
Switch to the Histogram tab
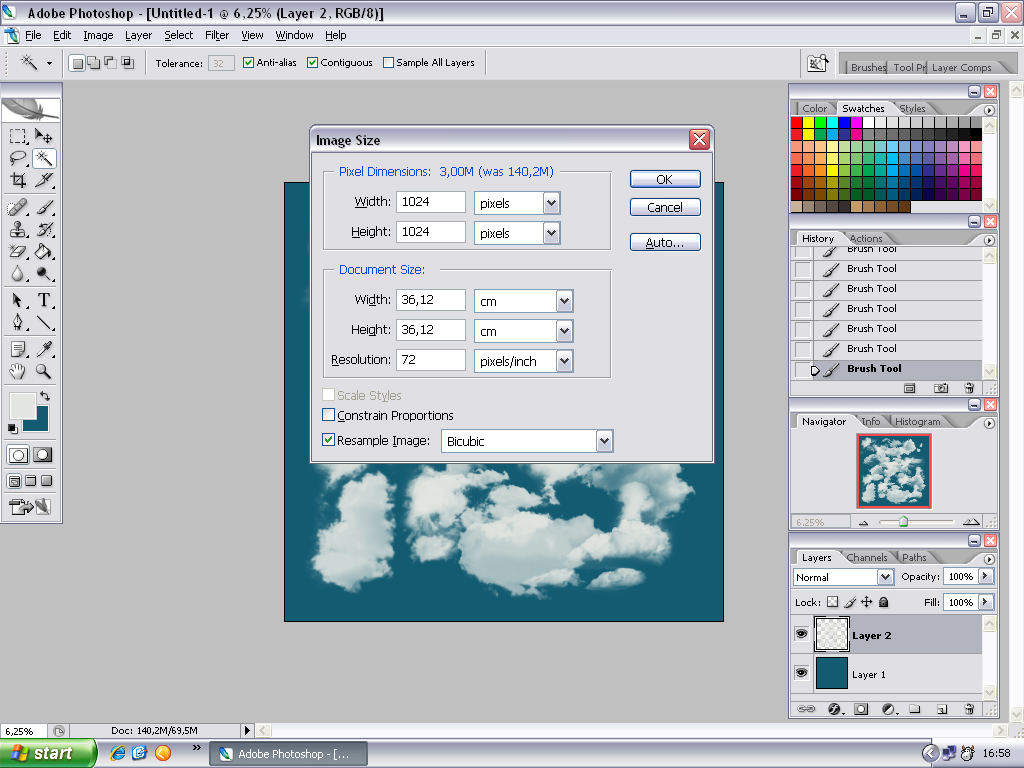pyautogui.click(x=918, y=421)
